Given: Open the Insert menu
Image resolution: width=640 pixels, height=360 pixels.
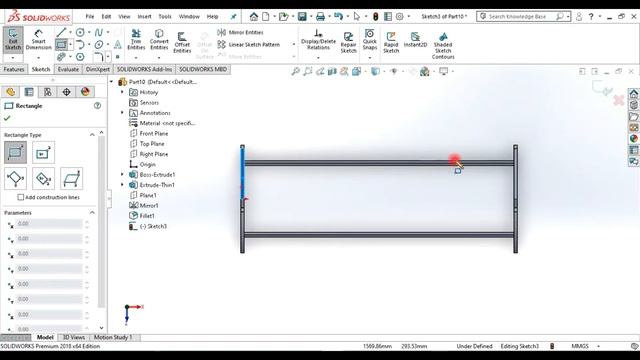Looking at the screenshot, I should pyautogui.click(x=144, y=17).
